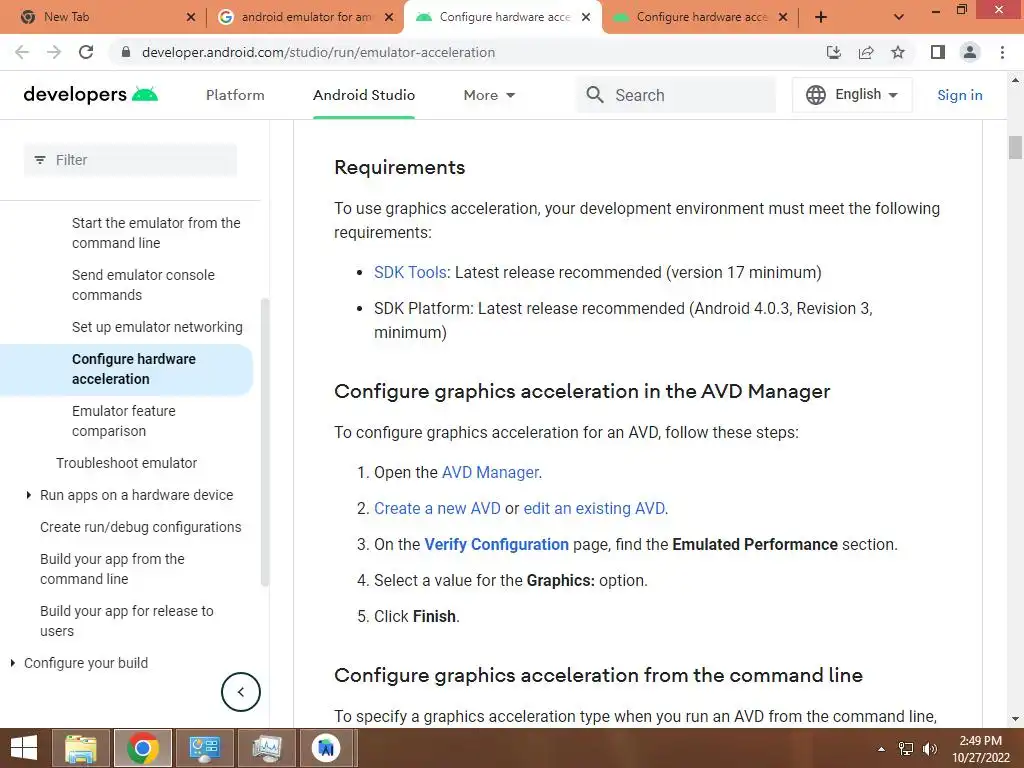Image resolution: width=1024 pixels, height=768 pixels.
Task: Click the network tray icon
Action: pyautogui.click(x=905, y=749)
